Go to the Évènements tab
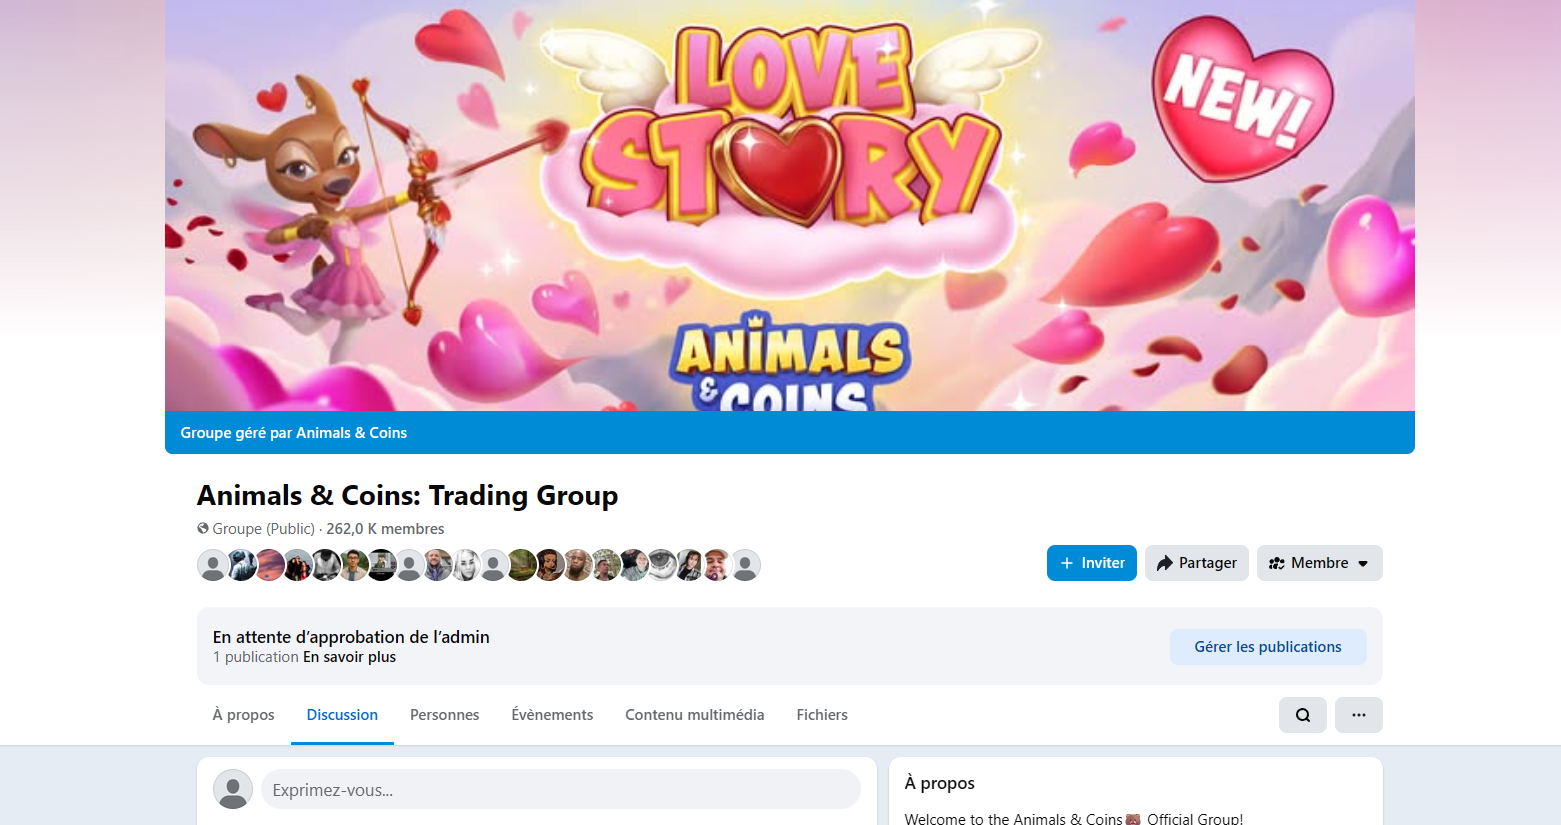The width and height of the screenshot is (1561, 825). (552, 715)
